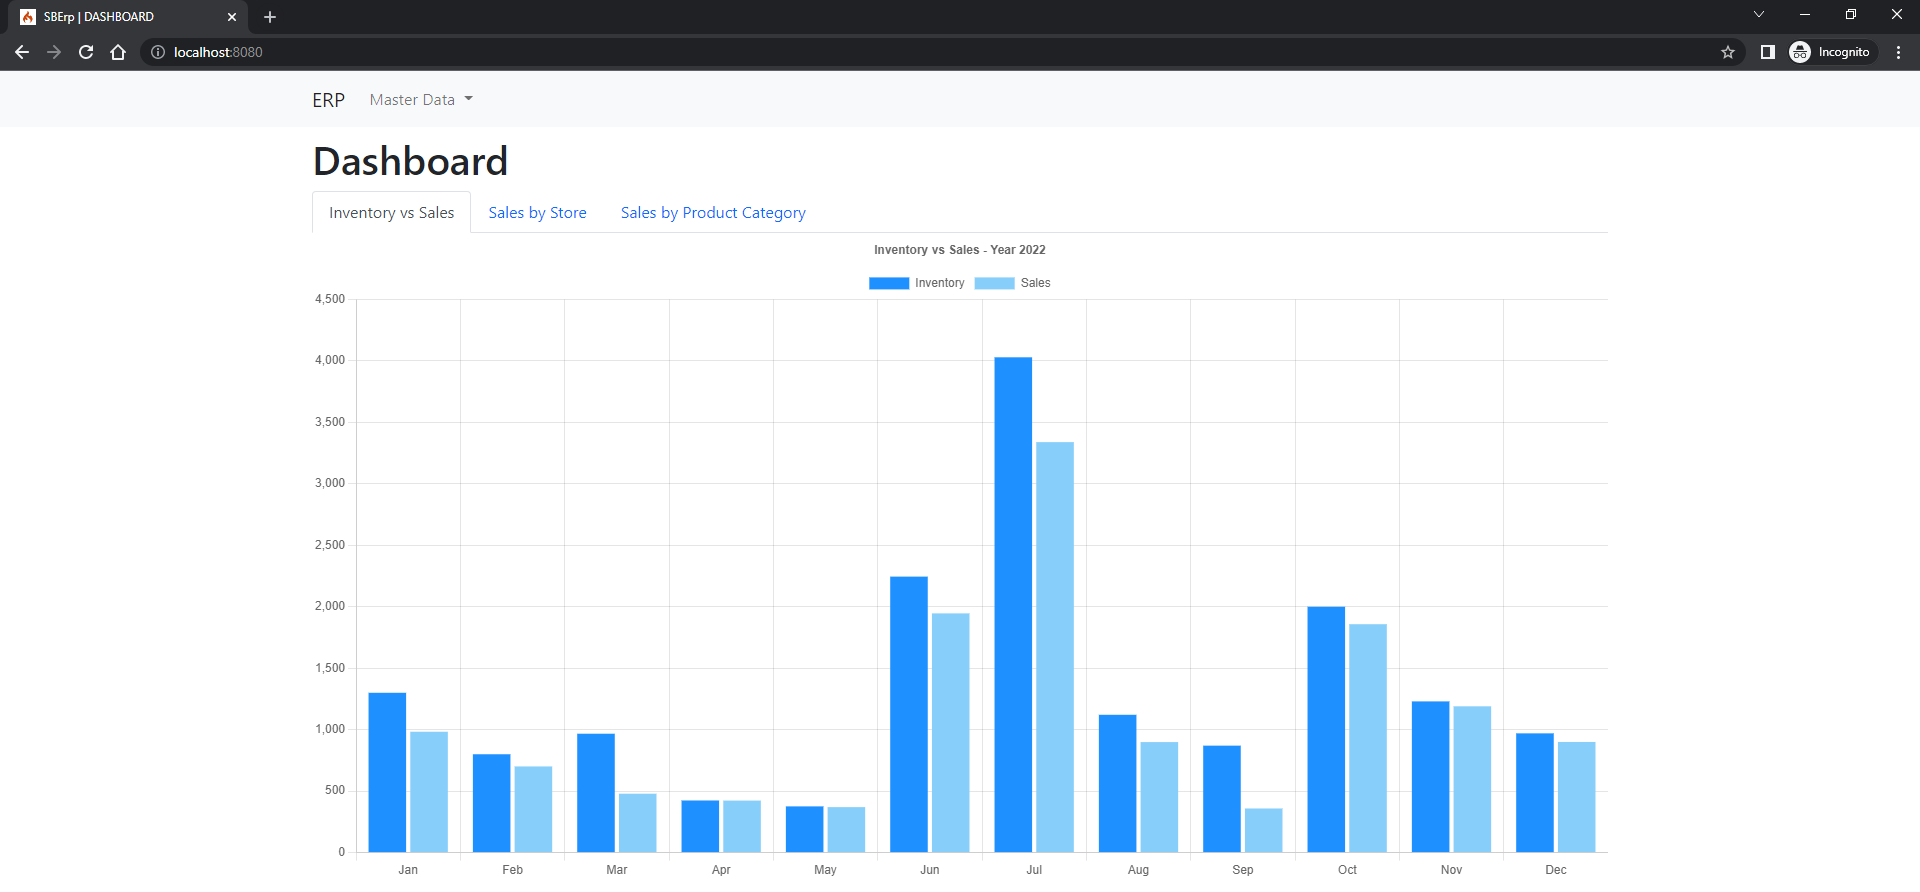The image size is (1920, 892).
Task: Expand the Master Data dropdown
Action: click(x=421, y=100)
